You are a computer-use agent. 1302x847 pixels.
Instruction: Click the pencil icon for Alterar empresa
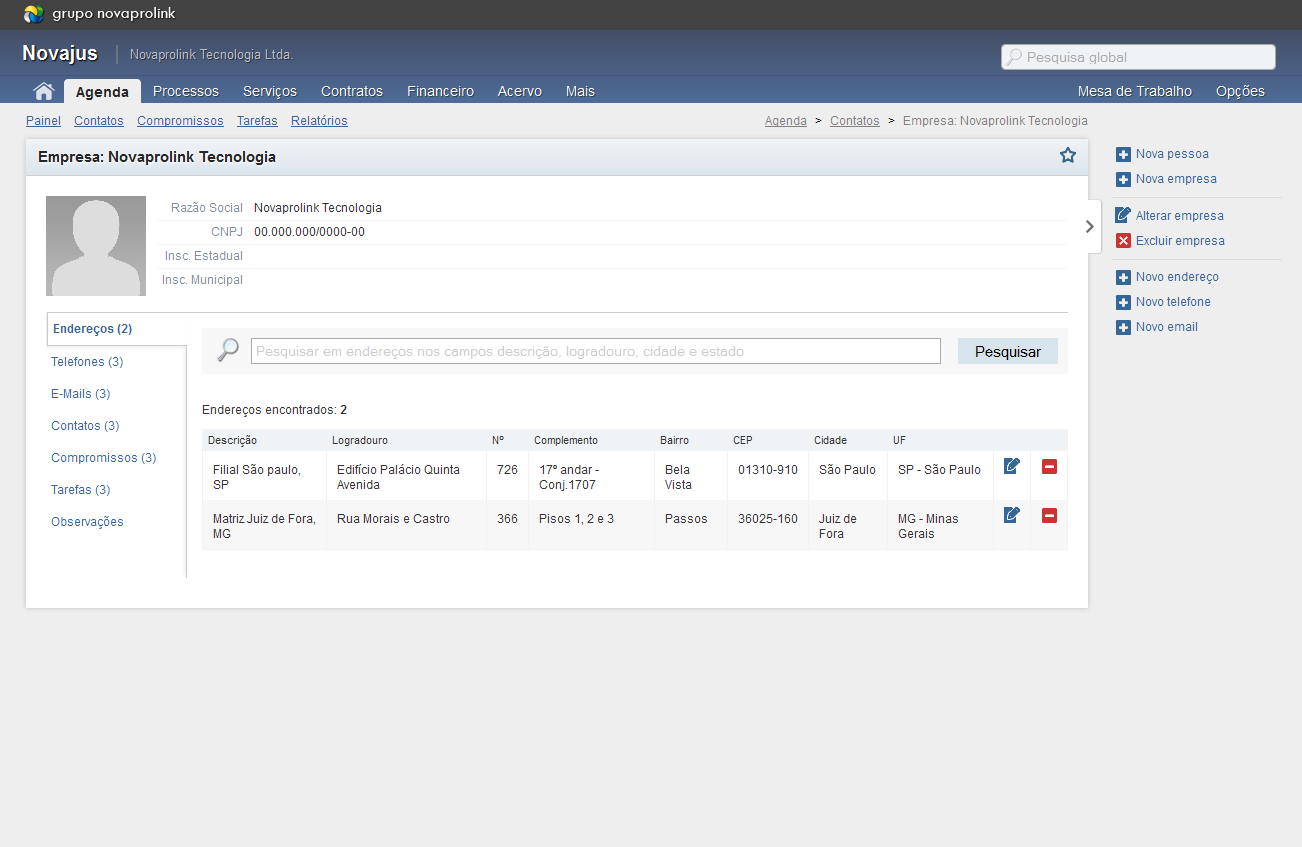click(x=1123, y=215)
